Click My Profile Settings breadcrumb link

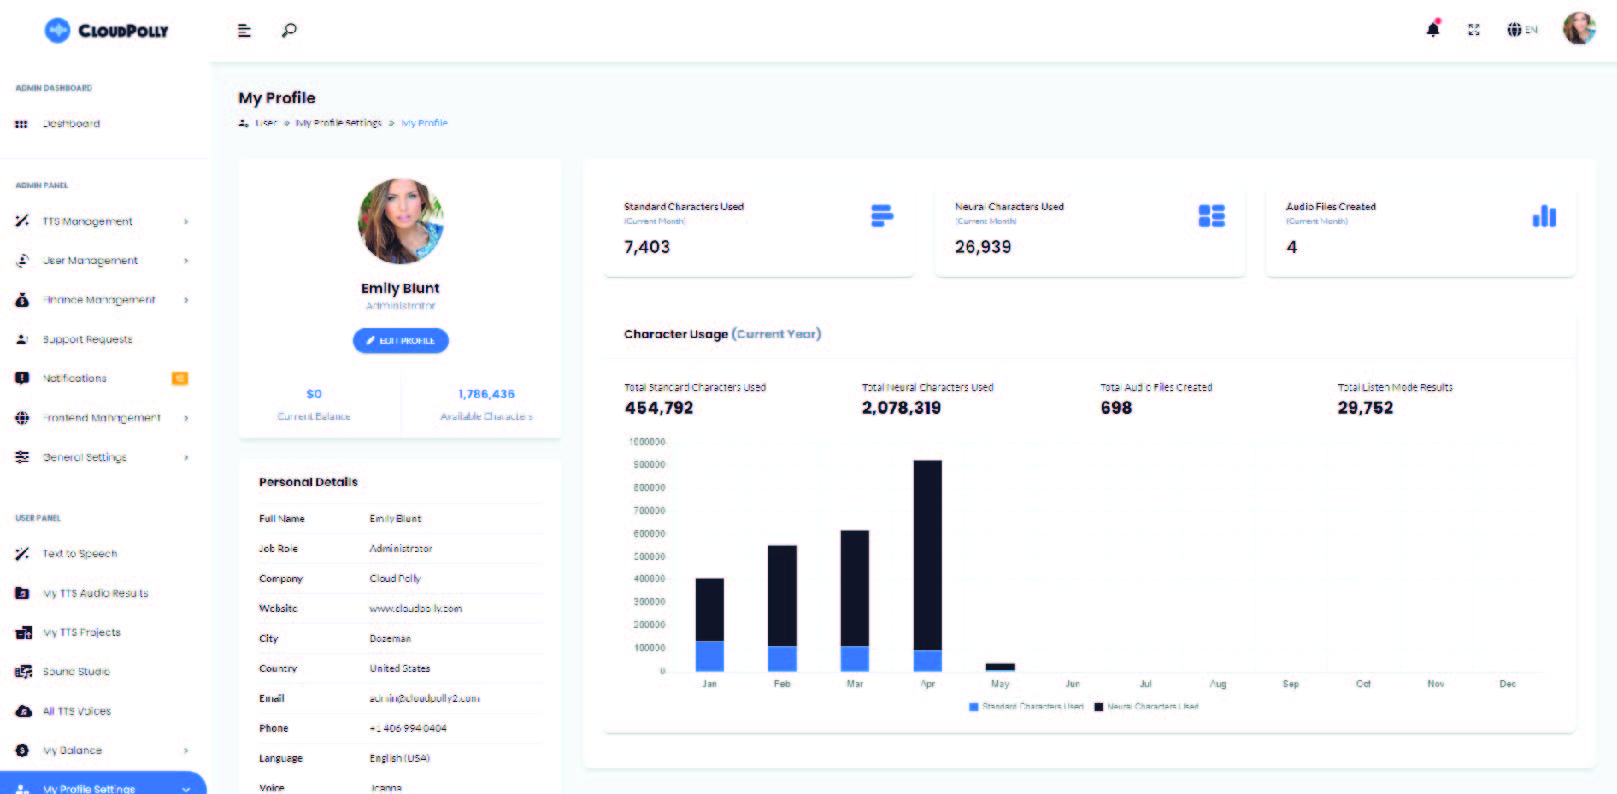point(338,123)
